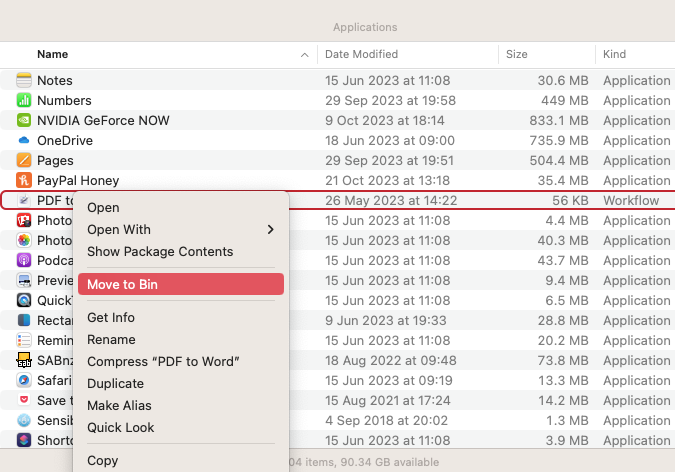Select the Notes row name
Screen dimensions: 675x472
(x=55, y=81)
